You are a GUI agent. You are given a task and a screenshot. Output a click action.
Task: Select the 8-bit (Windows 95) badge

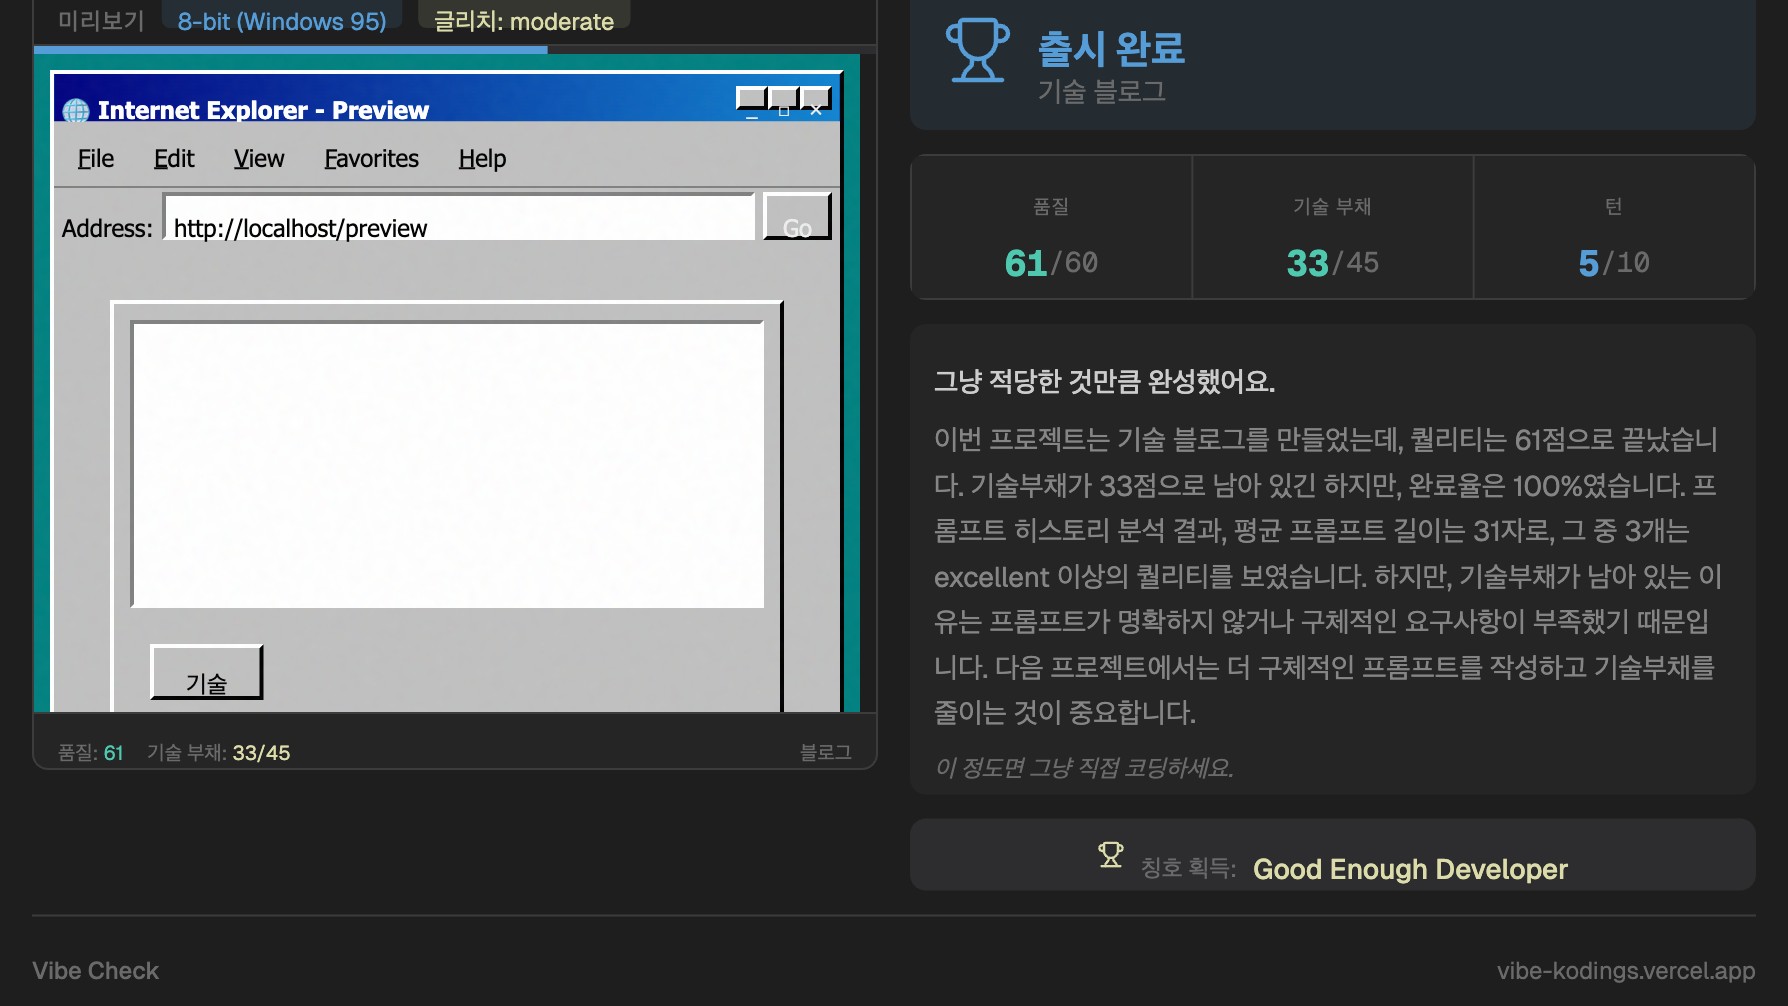[282, 21]
